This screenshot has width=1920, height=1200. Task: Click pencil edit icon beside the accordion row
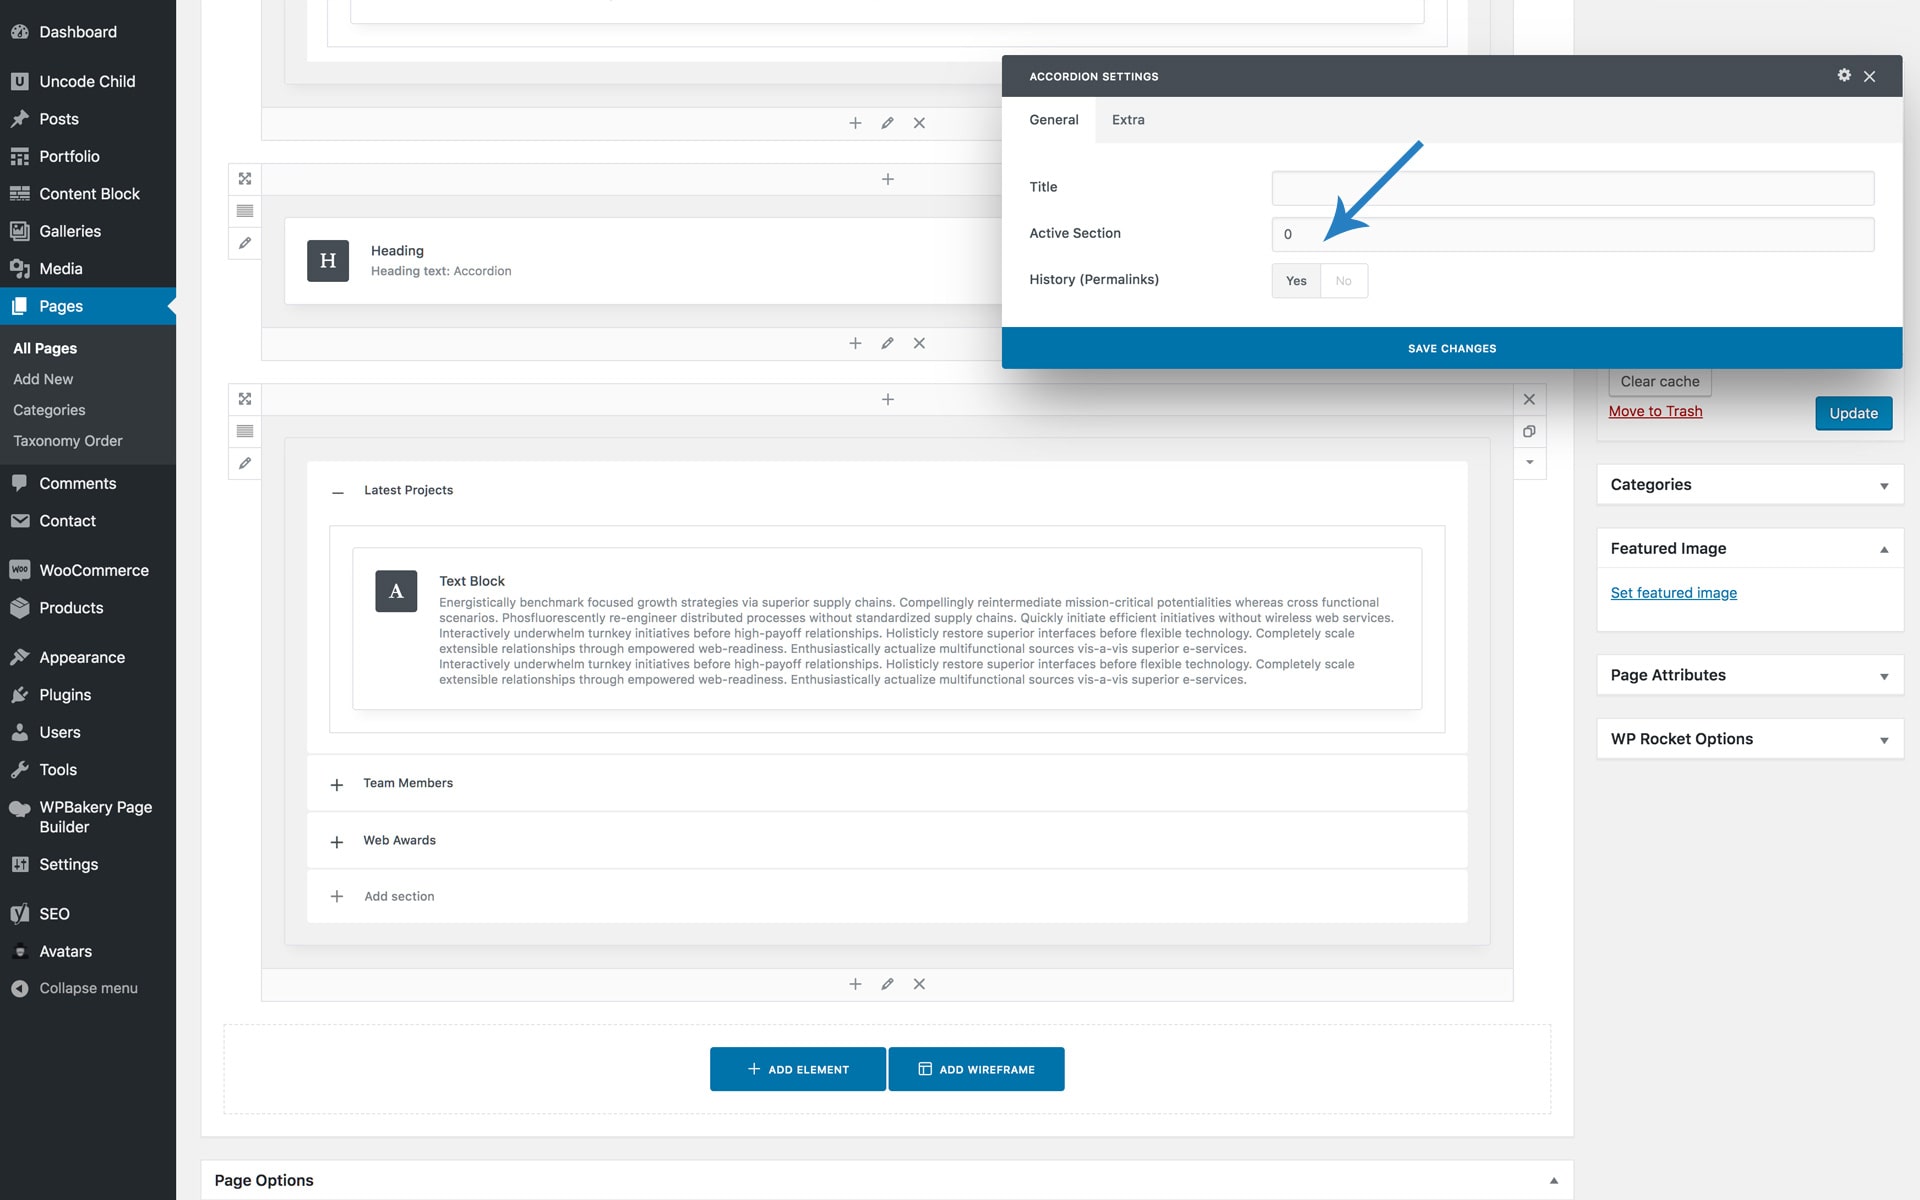[245, 463]
